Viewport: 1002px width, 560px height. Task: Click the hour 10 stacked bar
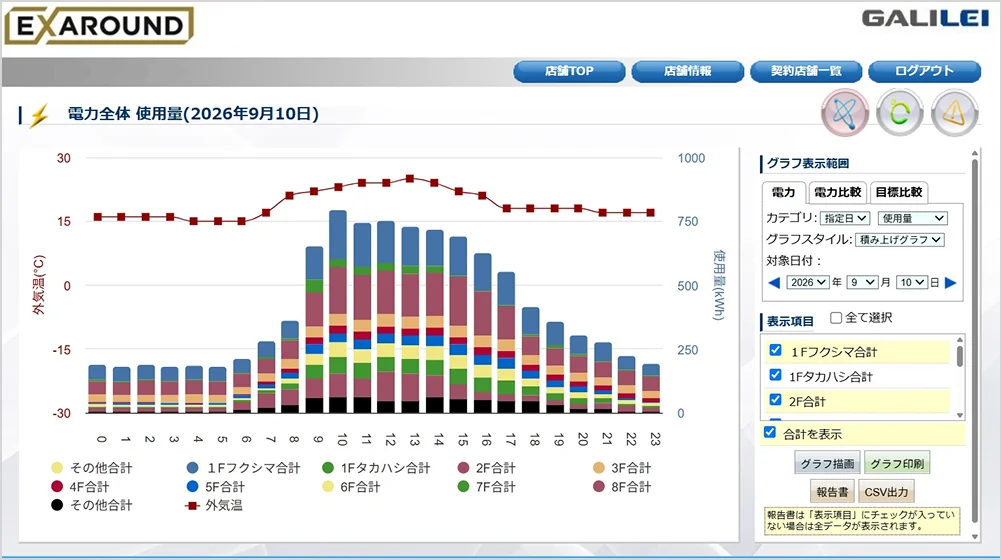338,312
